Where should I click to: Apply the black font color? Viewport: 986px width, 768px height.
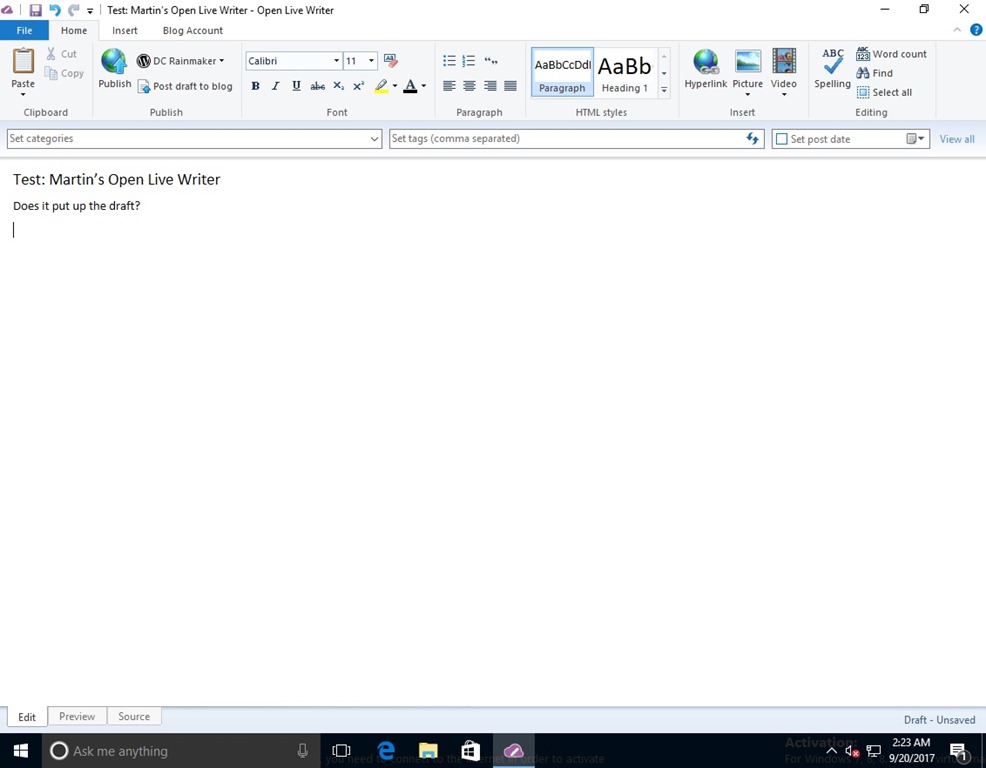coord(410,86)
